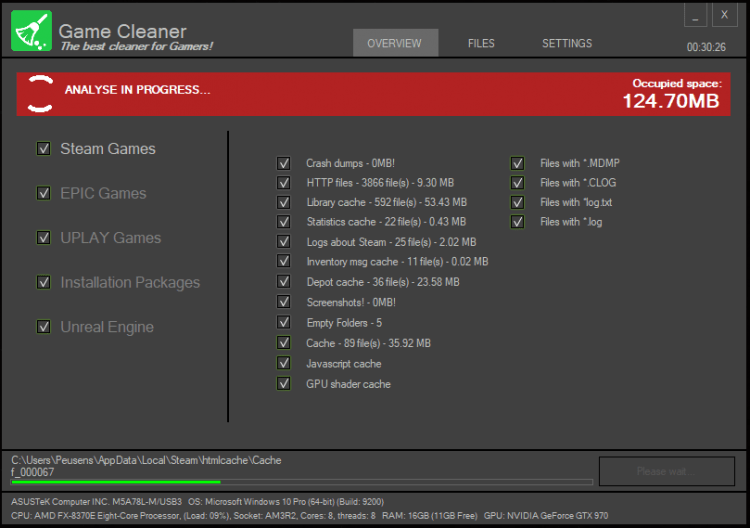Open the SETTINGS tab

pos(566,44)
